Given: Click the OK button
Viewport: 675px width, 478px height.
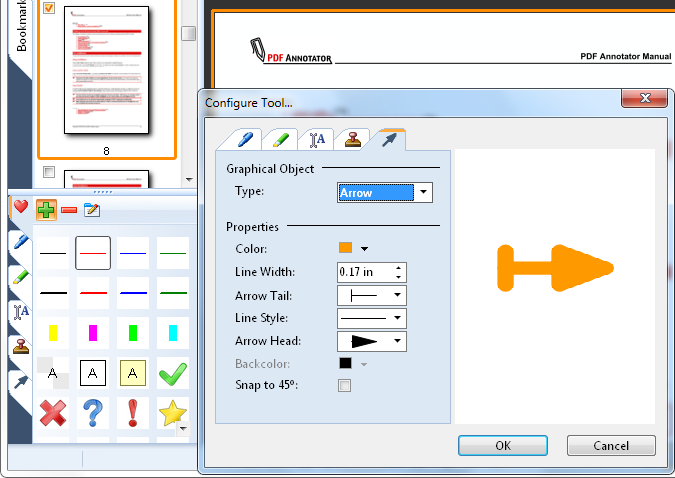Looking at the screenshot, I should [x=502, y=445].
